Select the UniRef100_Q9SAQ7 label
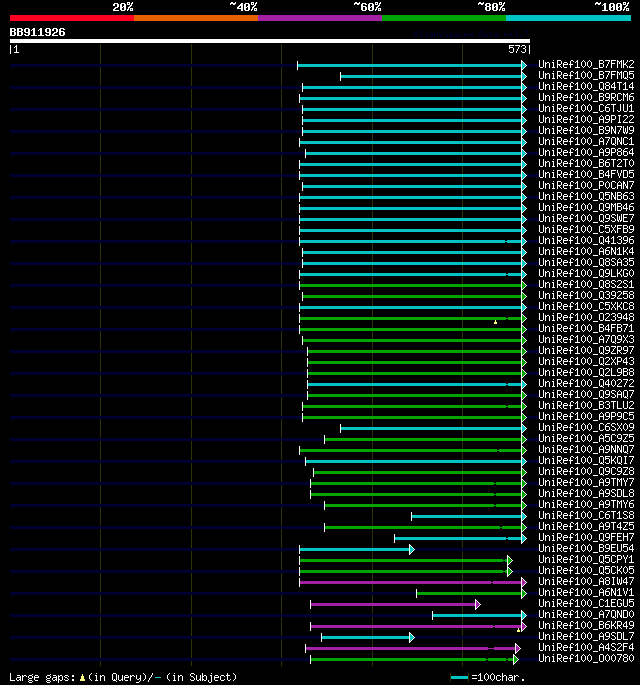 coord(586,394)
